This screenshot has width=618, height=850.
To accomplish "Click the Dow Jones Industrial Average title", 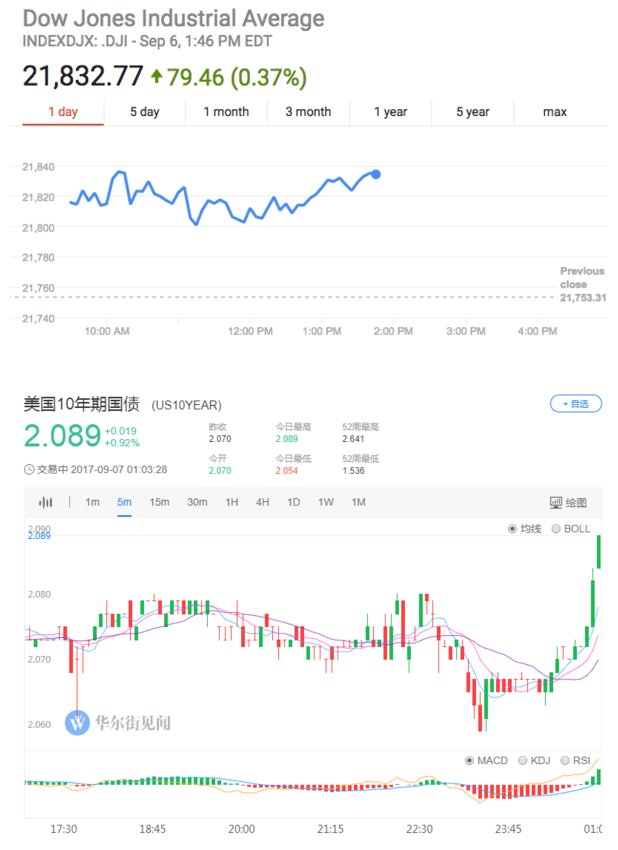I will (173, 18).
